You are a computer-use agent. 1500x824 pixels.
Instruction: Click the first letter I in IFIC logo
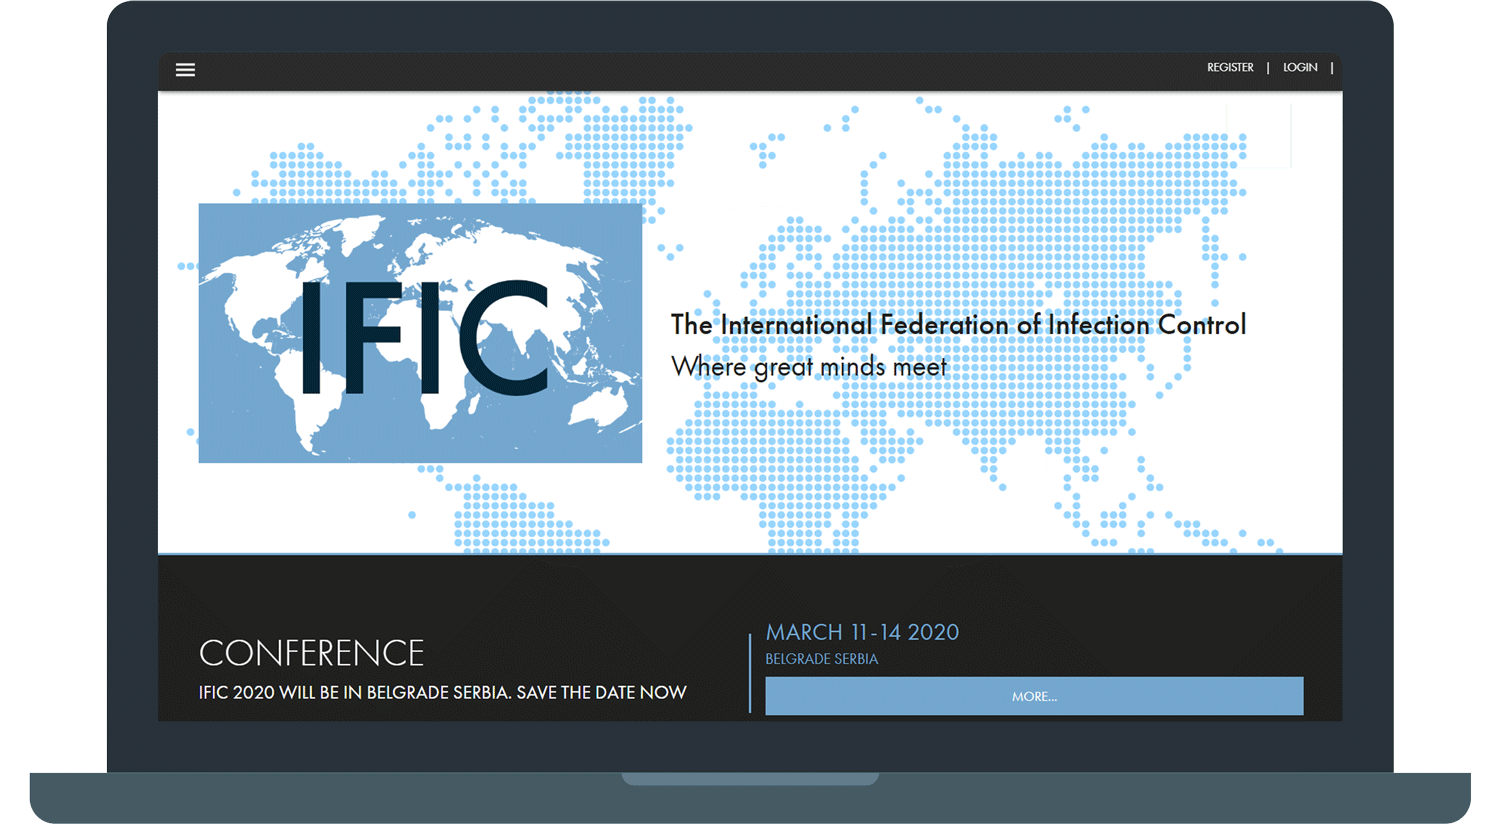310,338
